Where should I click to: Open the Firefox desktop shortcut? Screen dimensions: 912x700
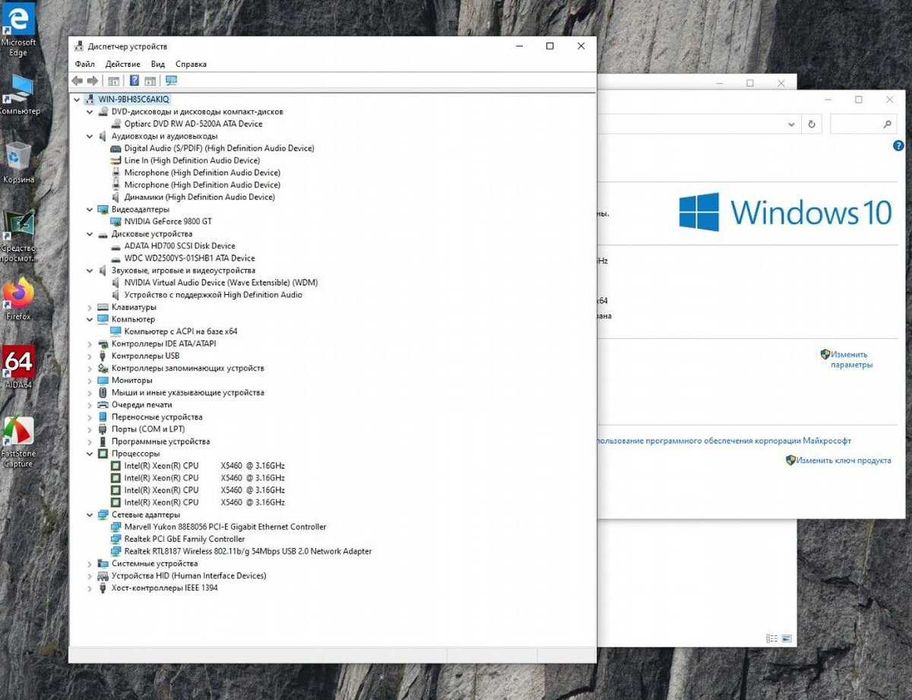click(19, 299)
